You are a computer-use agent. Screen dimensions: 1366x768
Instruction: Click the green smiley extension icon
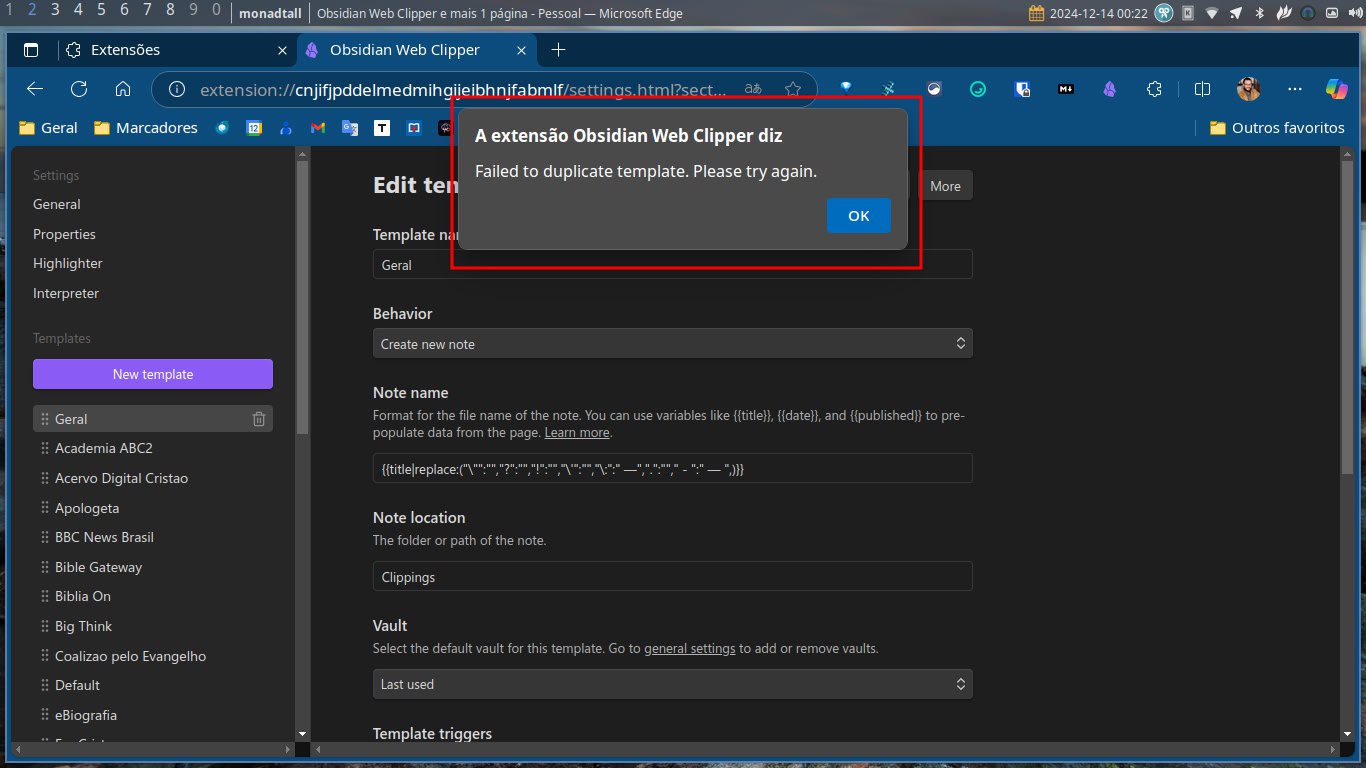978,89
